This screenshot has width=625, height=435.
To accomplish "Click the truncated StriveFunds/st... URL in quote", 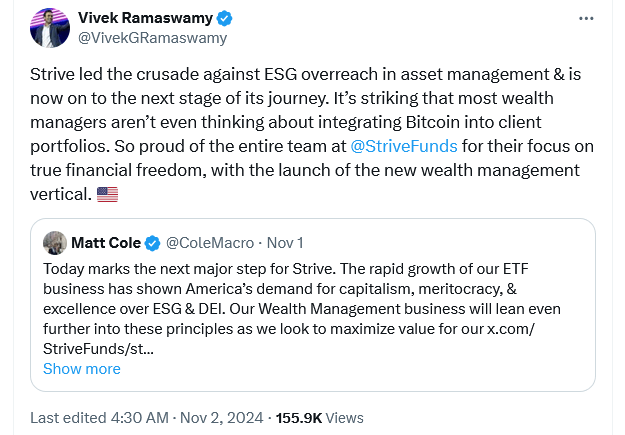I will click(x=98, y=349).
